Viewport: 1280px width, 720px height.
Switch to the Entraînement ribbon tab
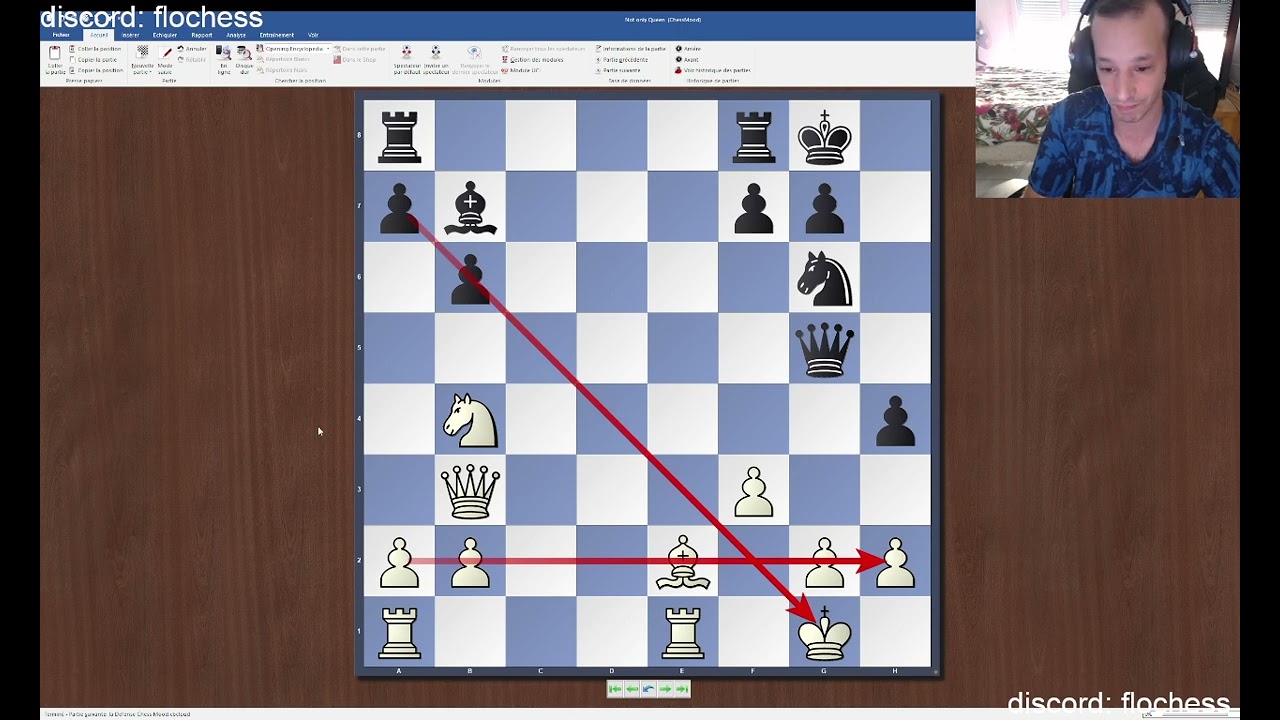tap(277, 35)
